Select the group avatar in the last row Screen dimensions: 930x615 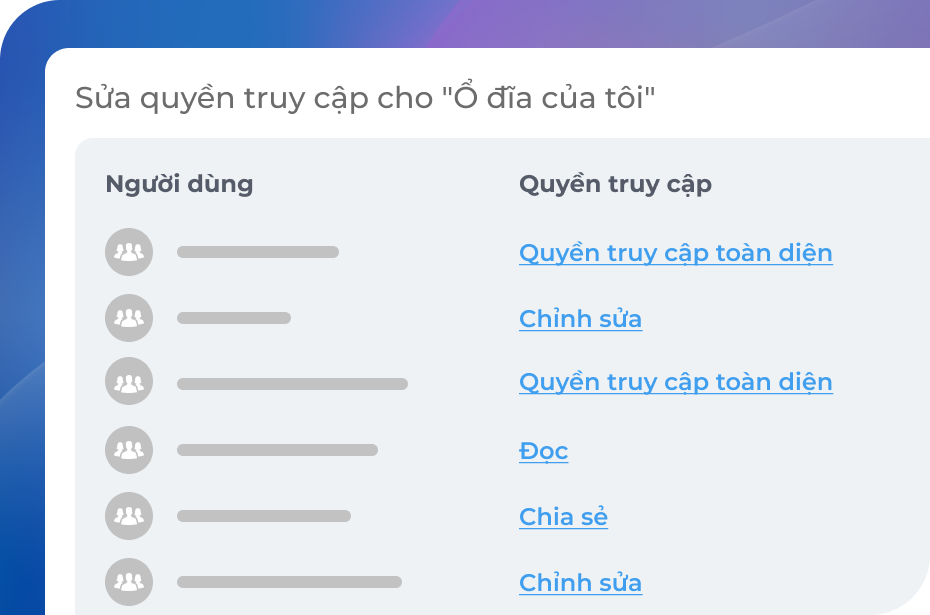(x=129, y=582)
